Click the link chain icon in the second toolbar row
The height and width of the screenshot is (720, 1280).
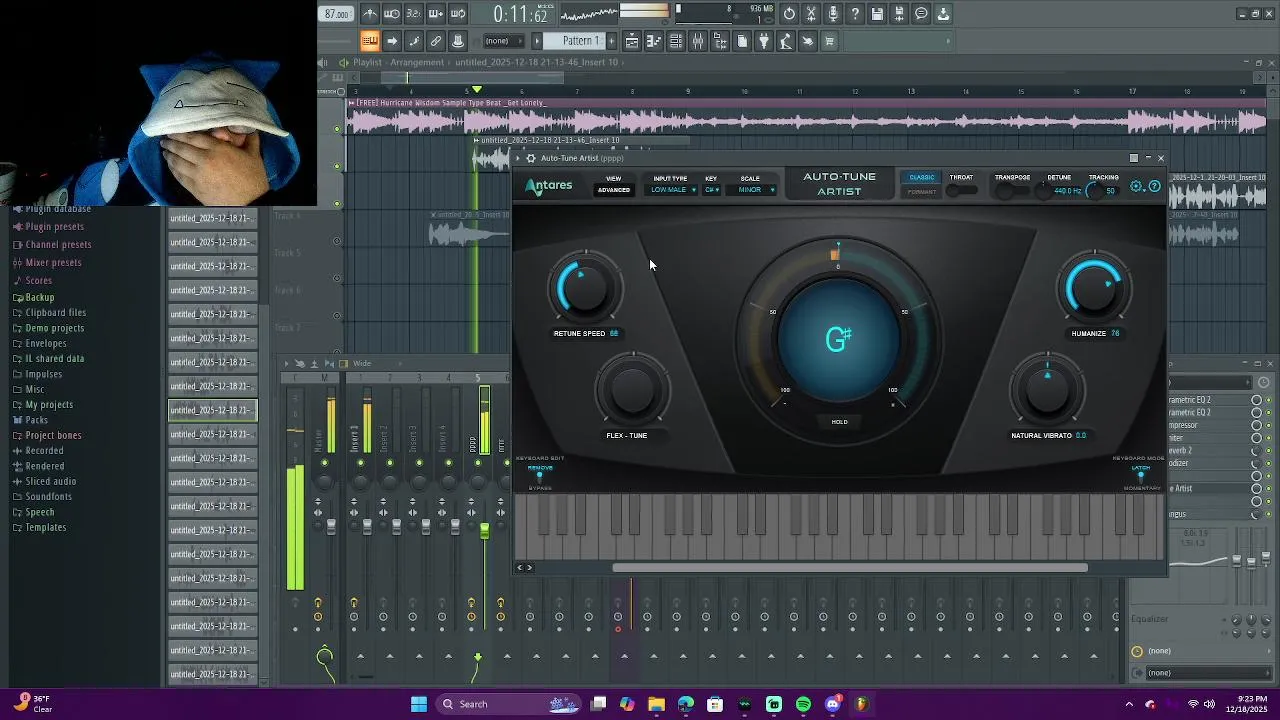coord(436,41)
